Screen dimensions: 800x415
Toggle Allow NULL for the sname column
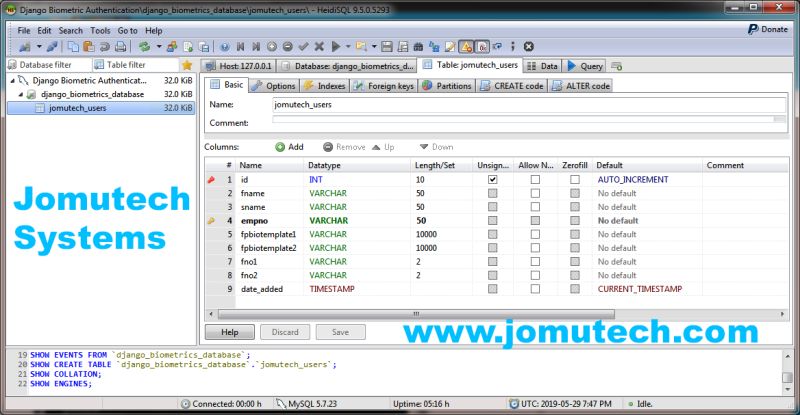point(535,207)
